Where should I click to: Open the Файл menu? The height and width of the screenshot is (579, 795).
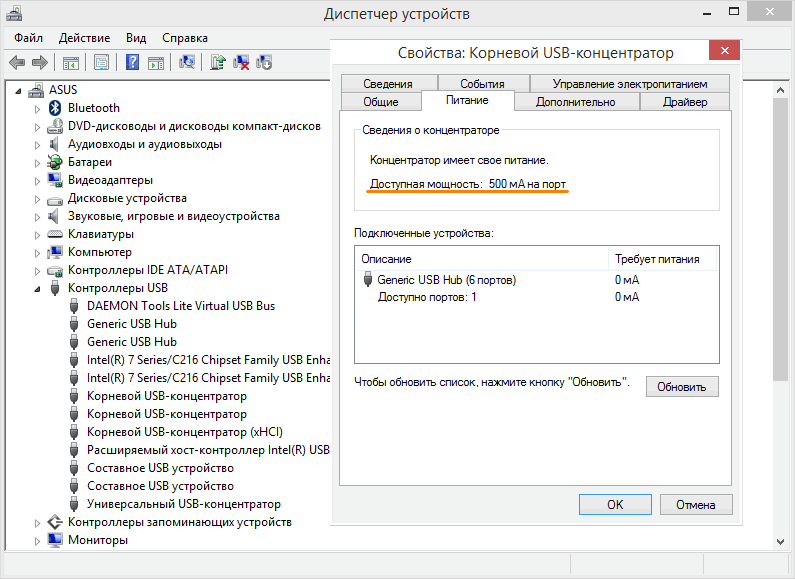[x=28, y=38]
